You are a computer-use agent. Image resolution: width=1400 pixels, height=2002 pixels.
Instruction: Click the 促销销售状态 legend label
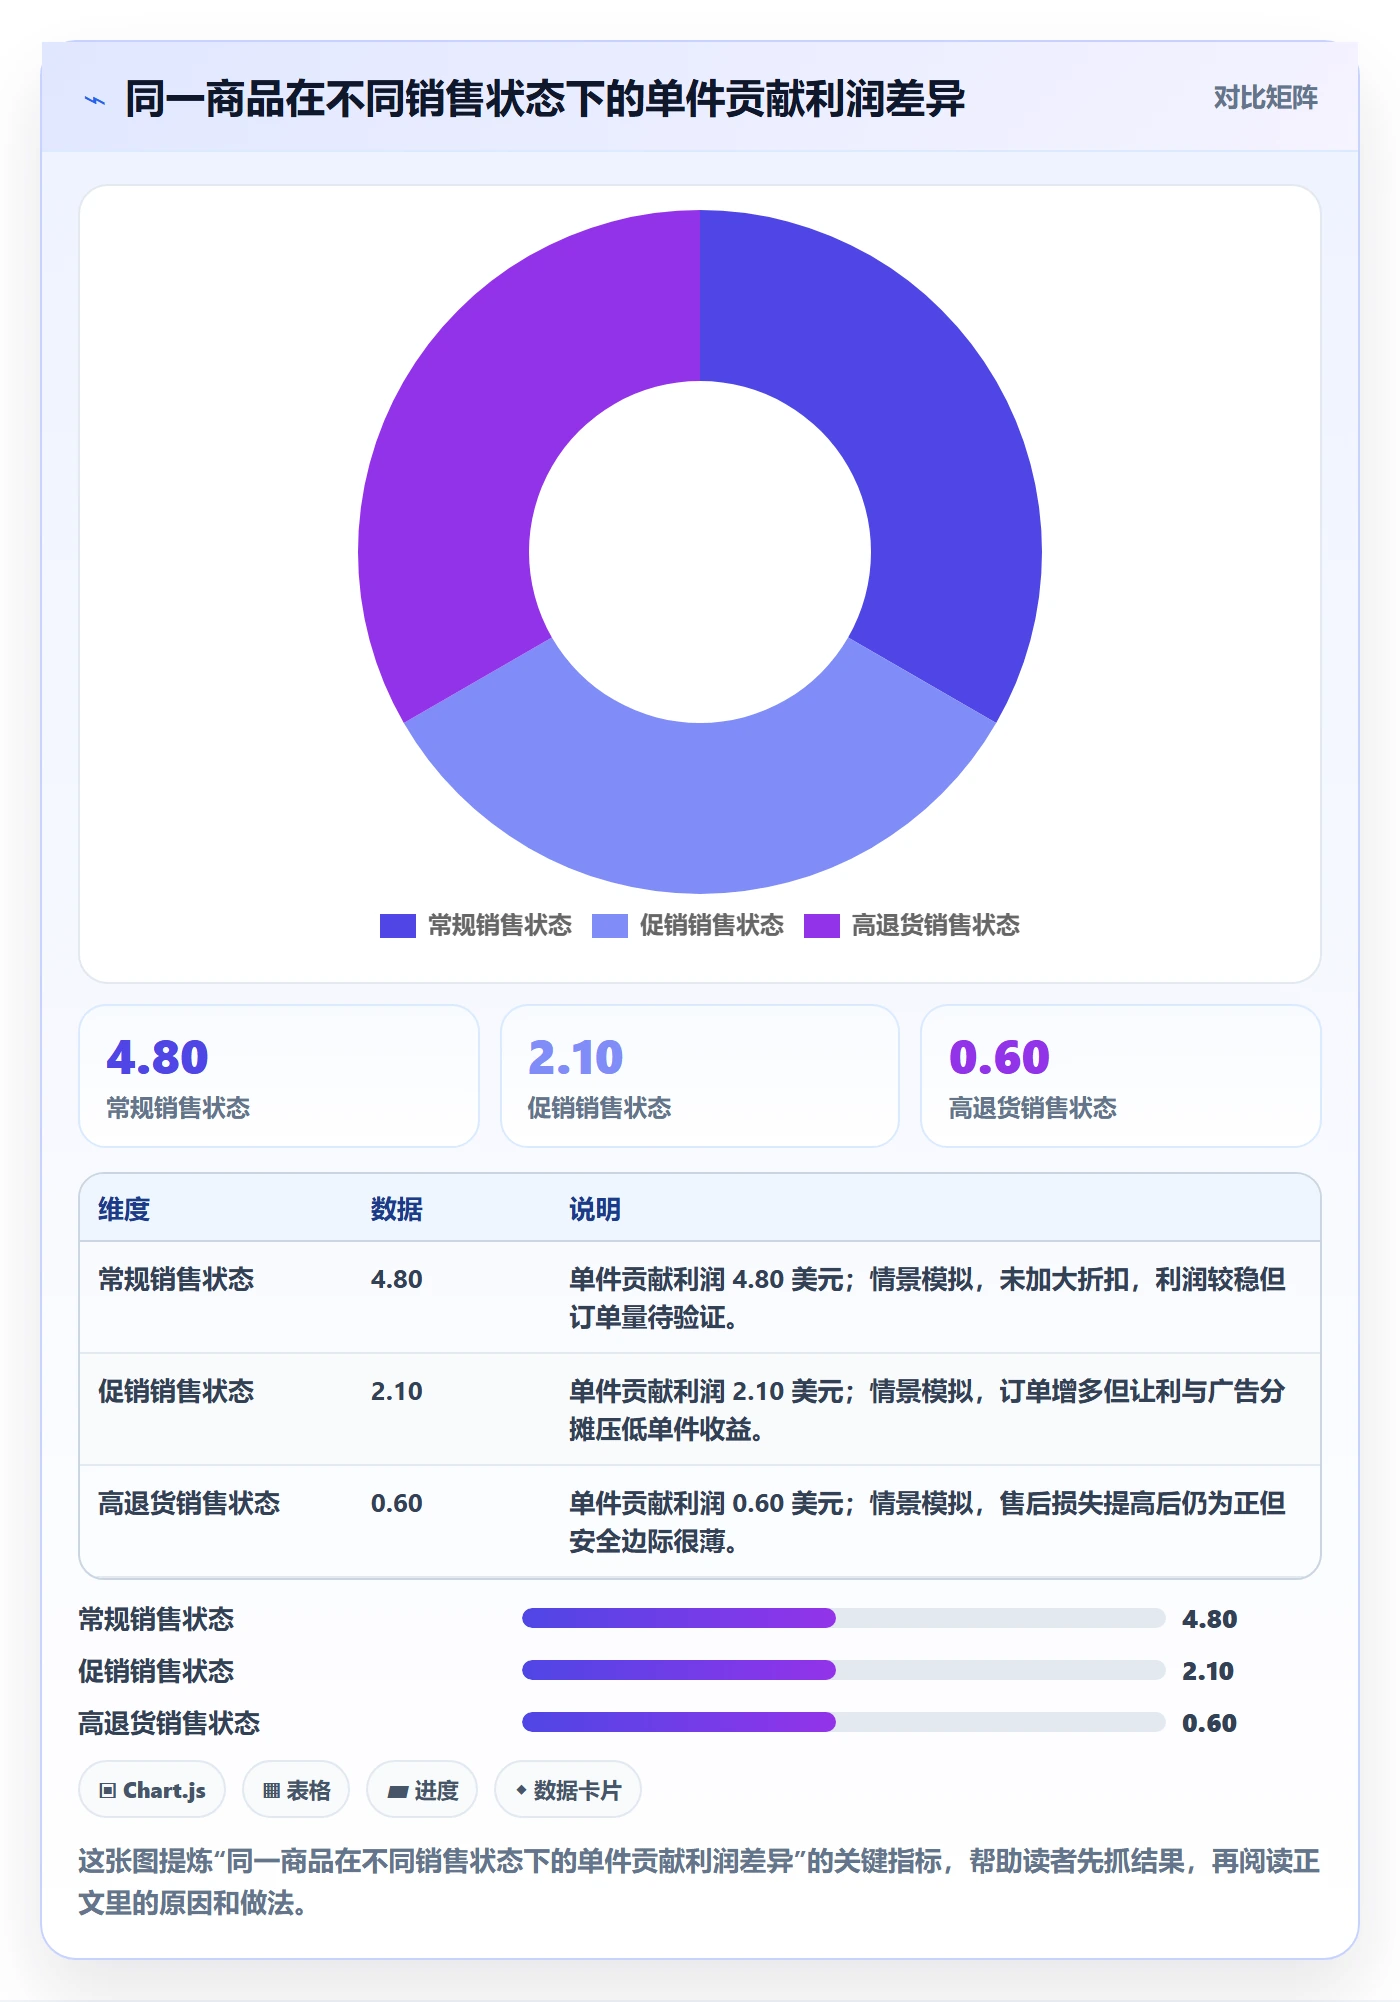(x=712, y=926)
